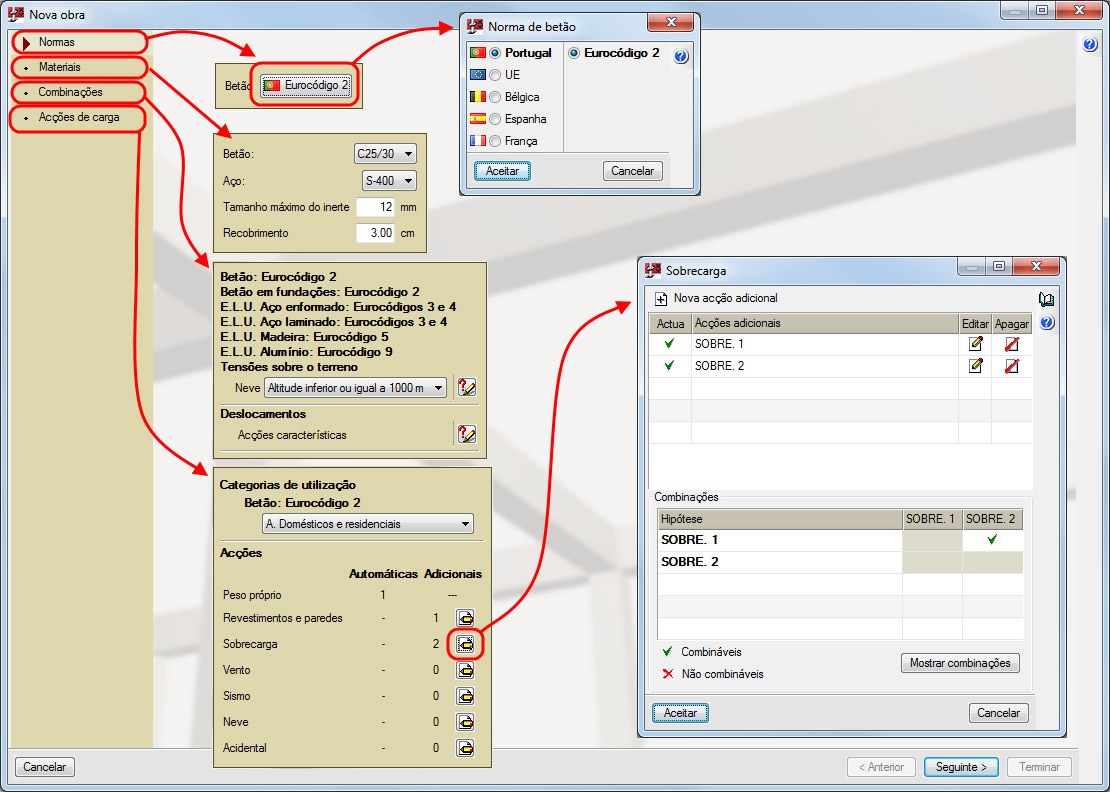This screenshot has height=792, width=1110.
Task: Click Nova acção adicional plus icon
Action: coord(660,299)
